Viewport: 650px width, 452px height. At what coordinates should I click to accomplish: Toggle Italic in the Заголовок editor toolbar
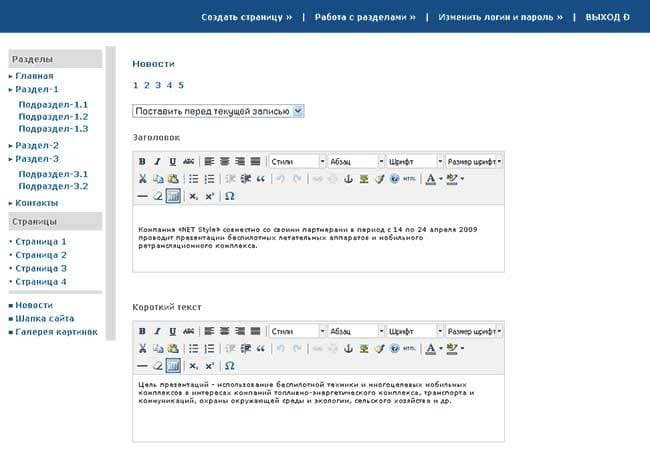158,162
